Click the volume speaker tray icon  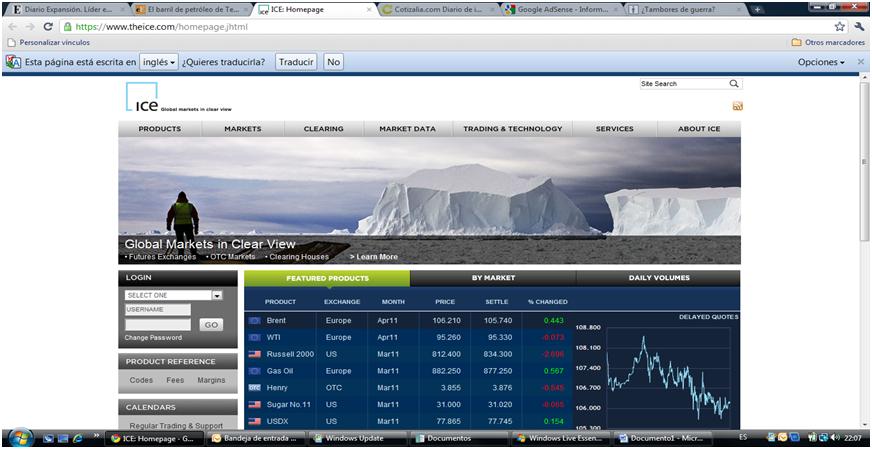834,438
